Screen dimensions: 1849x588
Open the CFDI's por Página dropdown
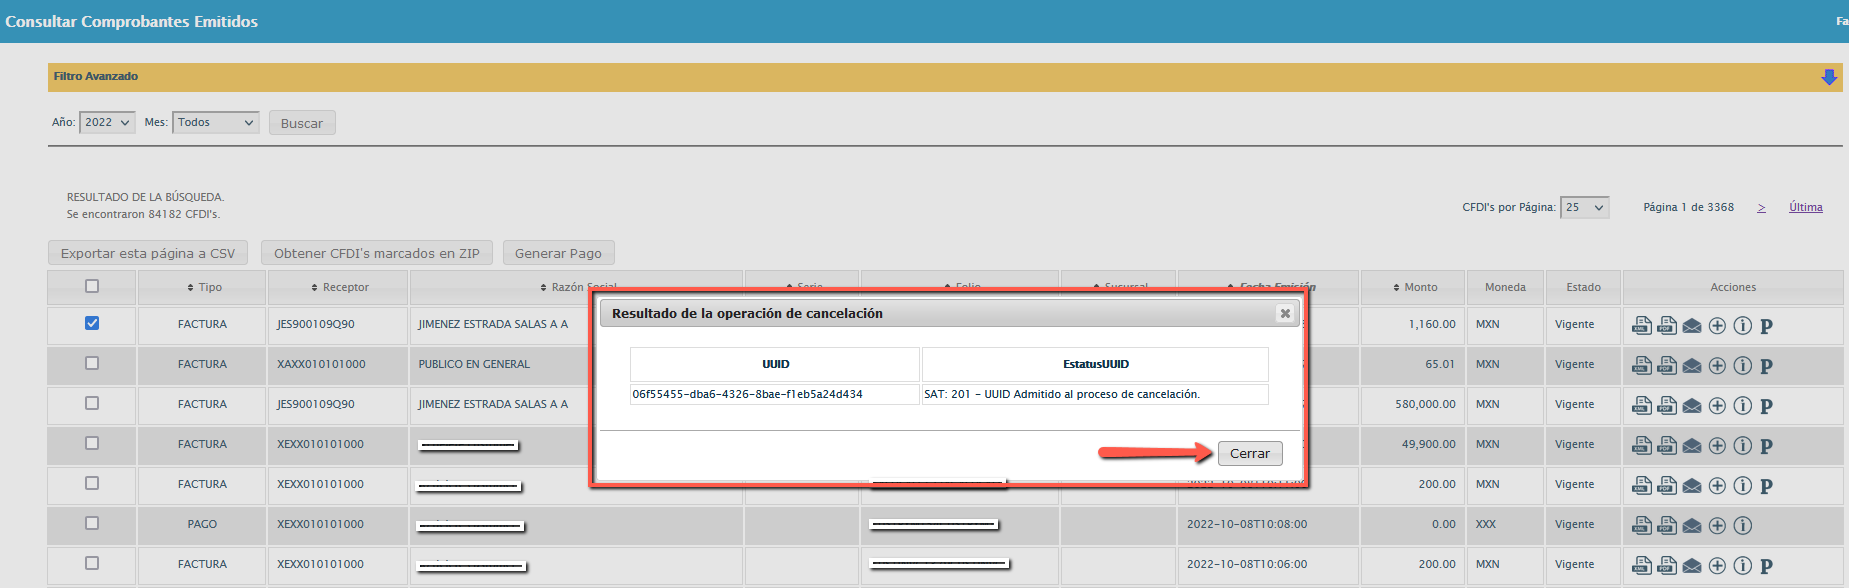coord(1584,207)
